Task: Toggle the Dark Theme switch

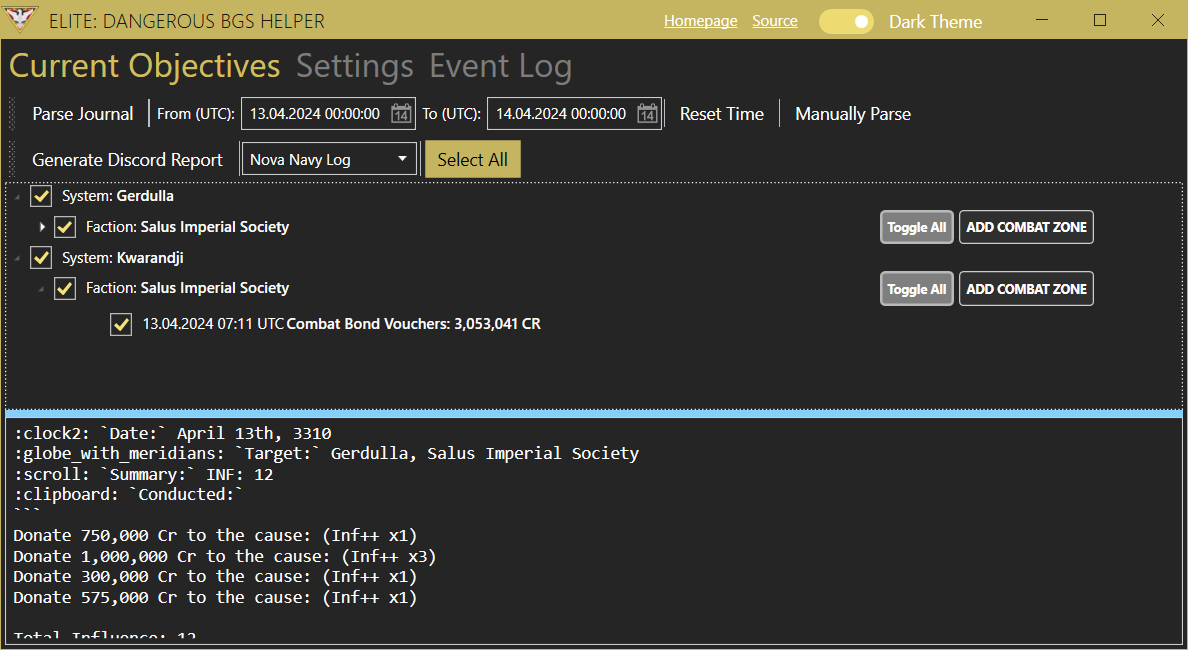Action: pyautogui.click(x=846, y=21)
